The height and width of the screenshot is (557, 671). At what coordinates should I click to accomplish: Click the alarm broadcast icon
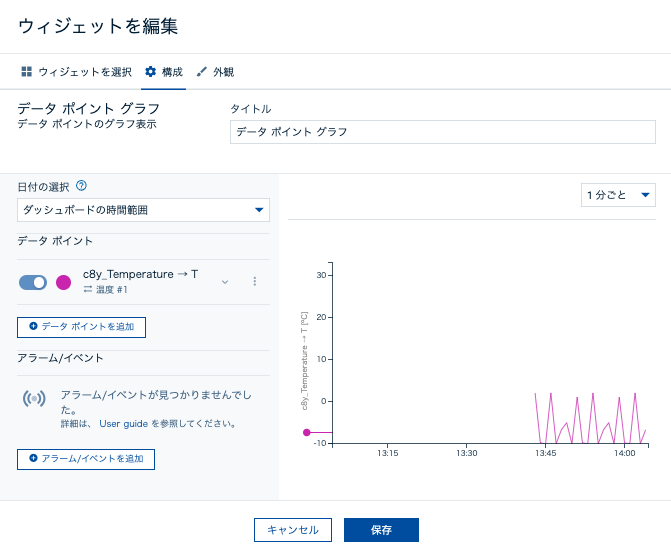point(34,399)
